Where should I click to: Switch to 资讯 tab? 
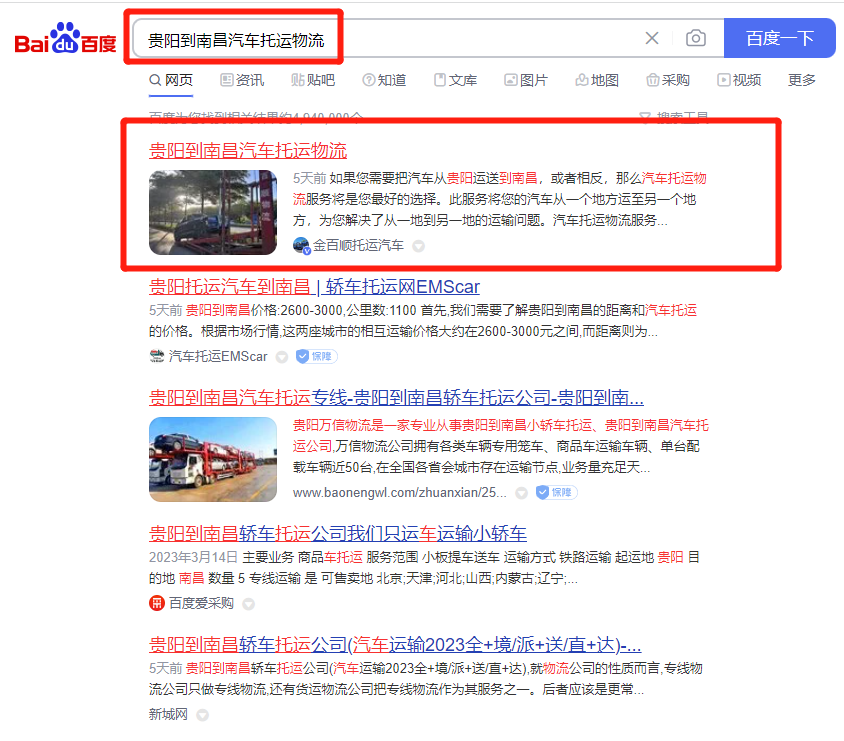coord(242,80)
